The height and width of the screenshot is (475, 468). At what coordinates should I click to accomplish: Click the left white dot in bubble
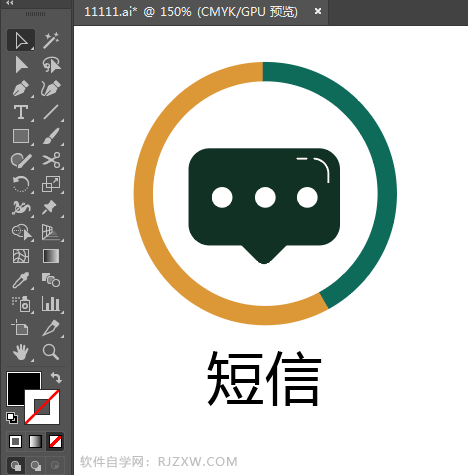click(222, 197)
